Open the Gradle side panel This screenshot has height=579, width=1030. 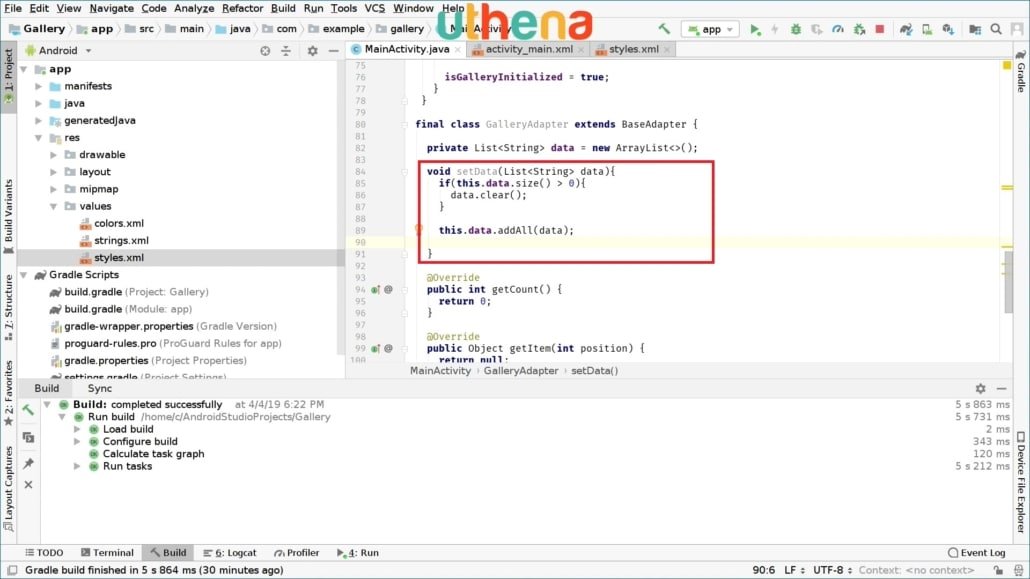pyautogui.click(x=1021, y=71)
